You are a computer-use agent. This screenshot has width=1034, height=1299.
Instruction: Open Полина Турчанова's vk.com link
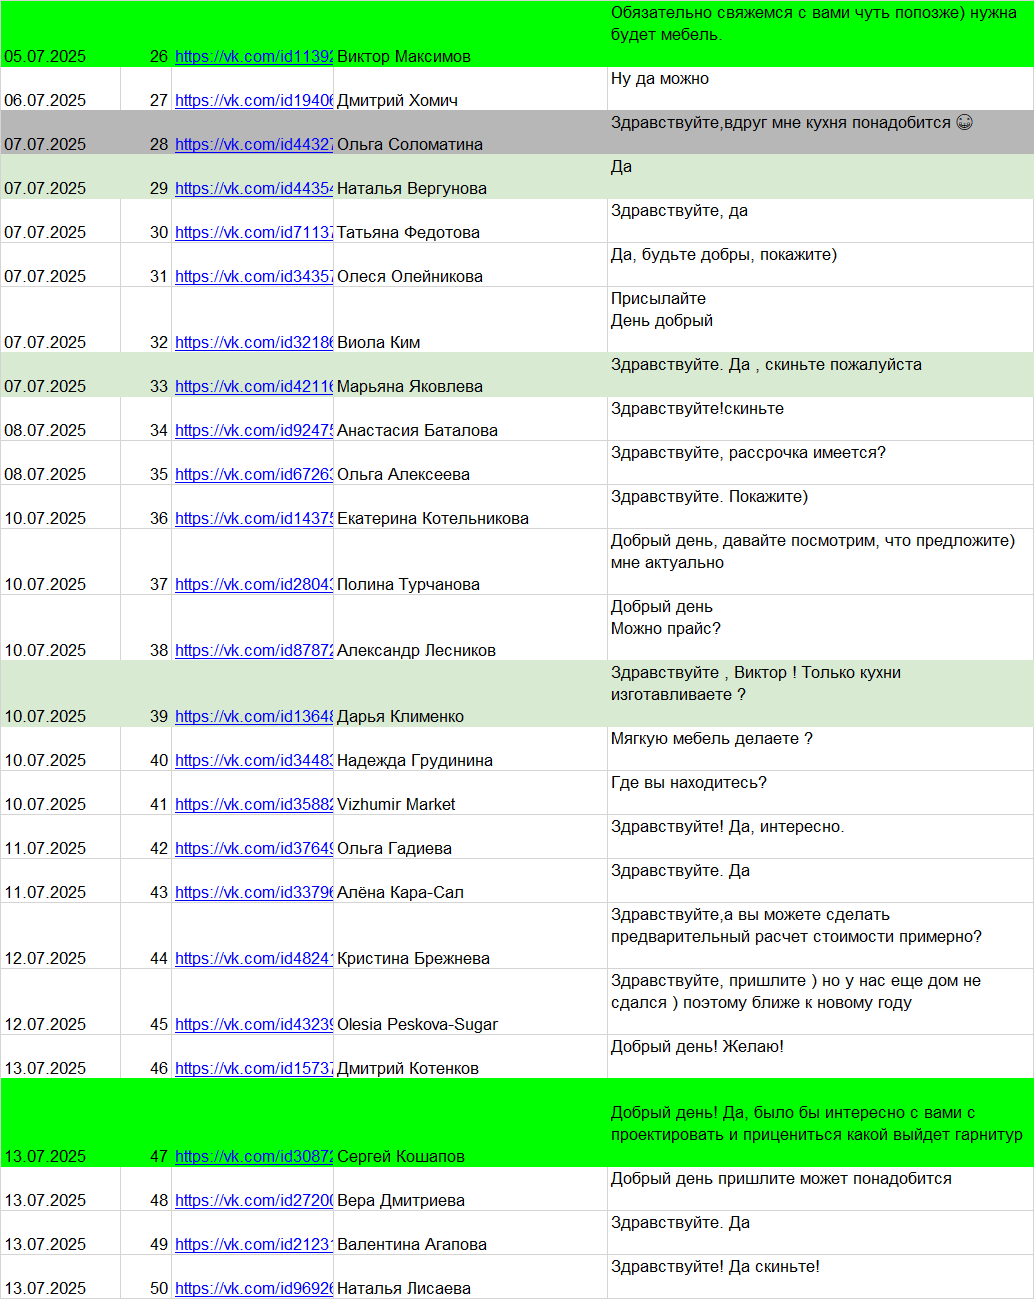(254, 585)
